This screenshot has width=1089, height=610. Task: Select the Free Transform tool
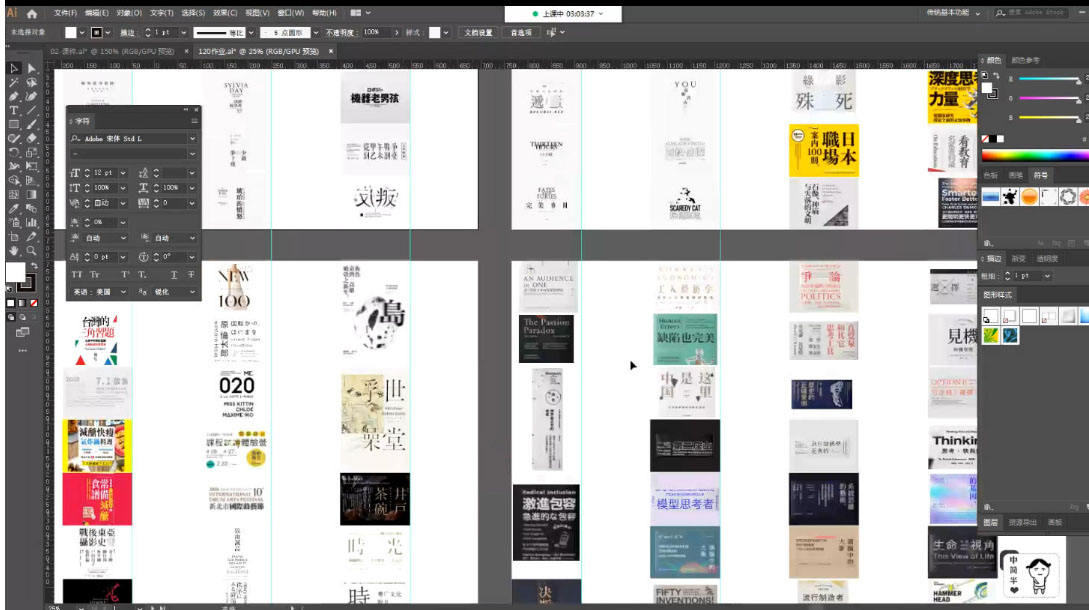pyautogui.click(x=31, y=167)
